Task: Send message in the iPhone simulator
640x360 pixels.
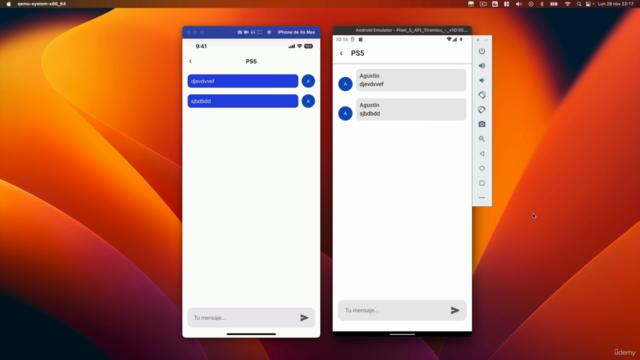Action: tap(304, 318)
